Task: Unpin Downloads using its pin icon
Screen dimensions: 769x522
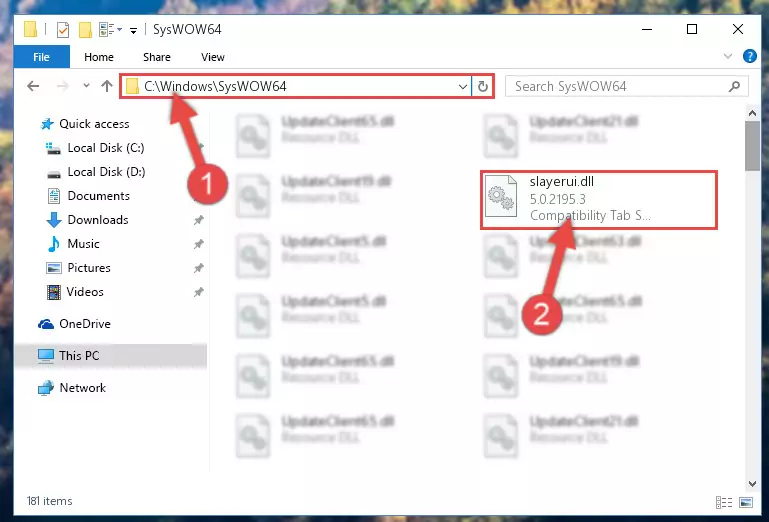Action: click(198, 220)
